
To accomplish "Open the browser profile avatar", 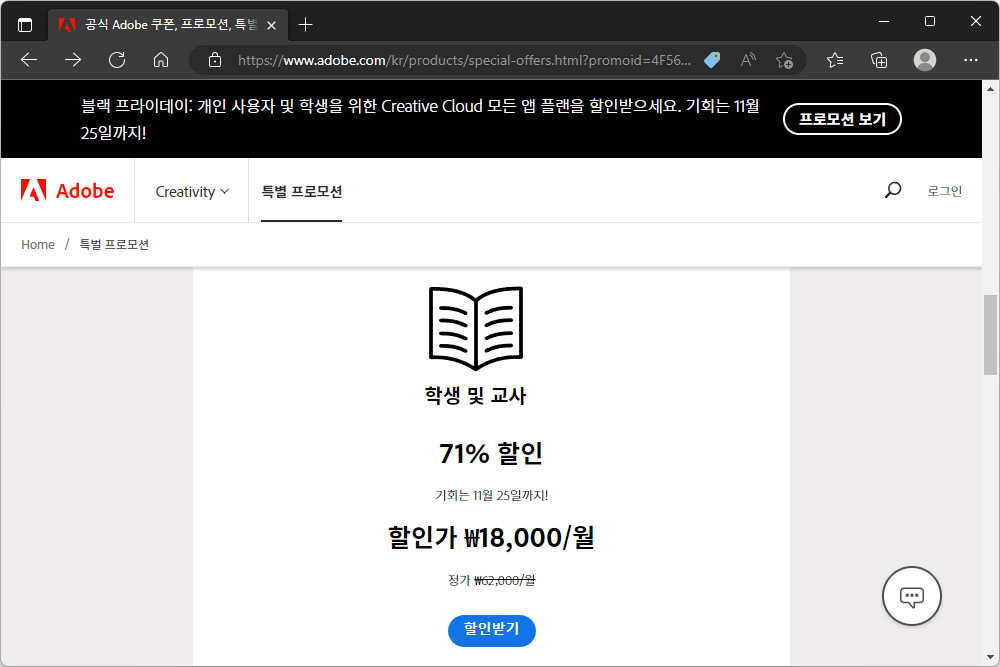I will [925, 60].
